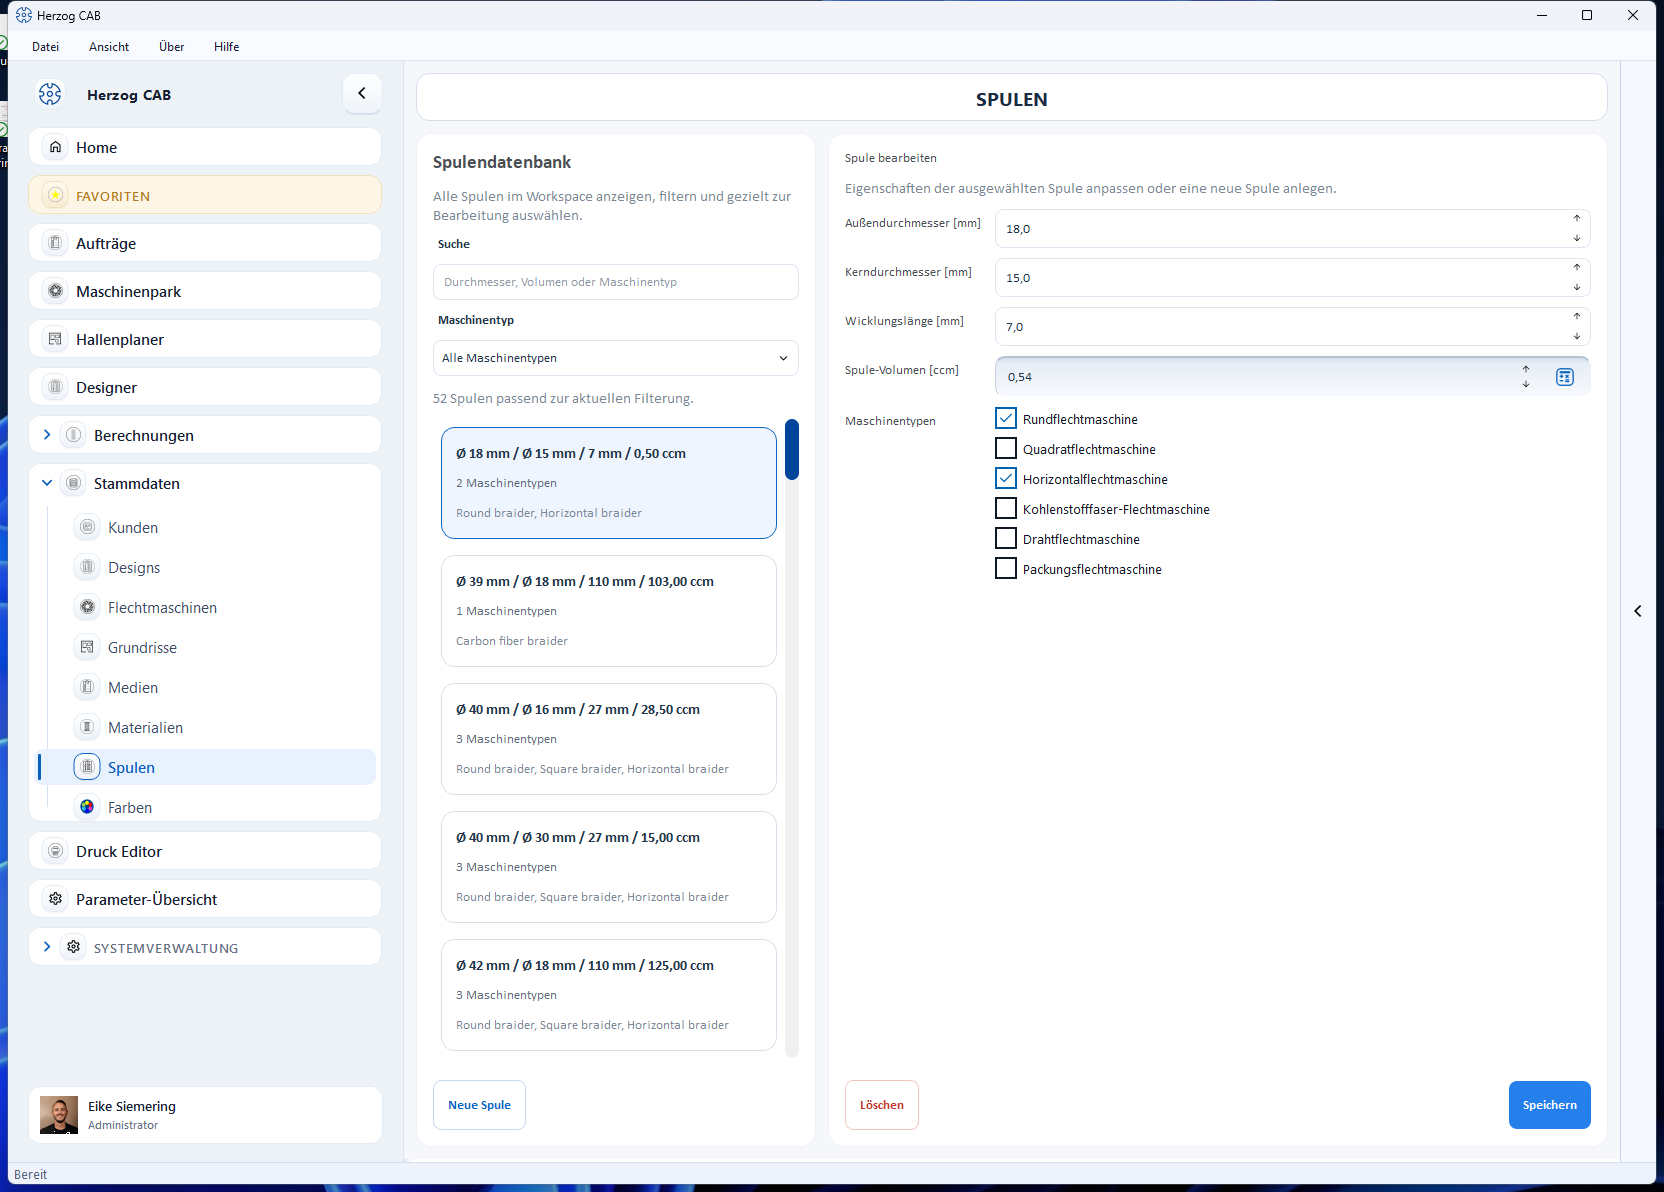Open the Maschinentyp dropdown
This screenshot has height=1192, width=1664.
point(616,358)
